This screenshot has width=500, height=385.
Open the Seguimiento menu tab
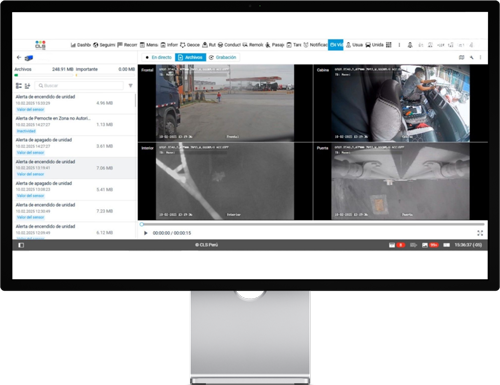[x=104, y=45]
